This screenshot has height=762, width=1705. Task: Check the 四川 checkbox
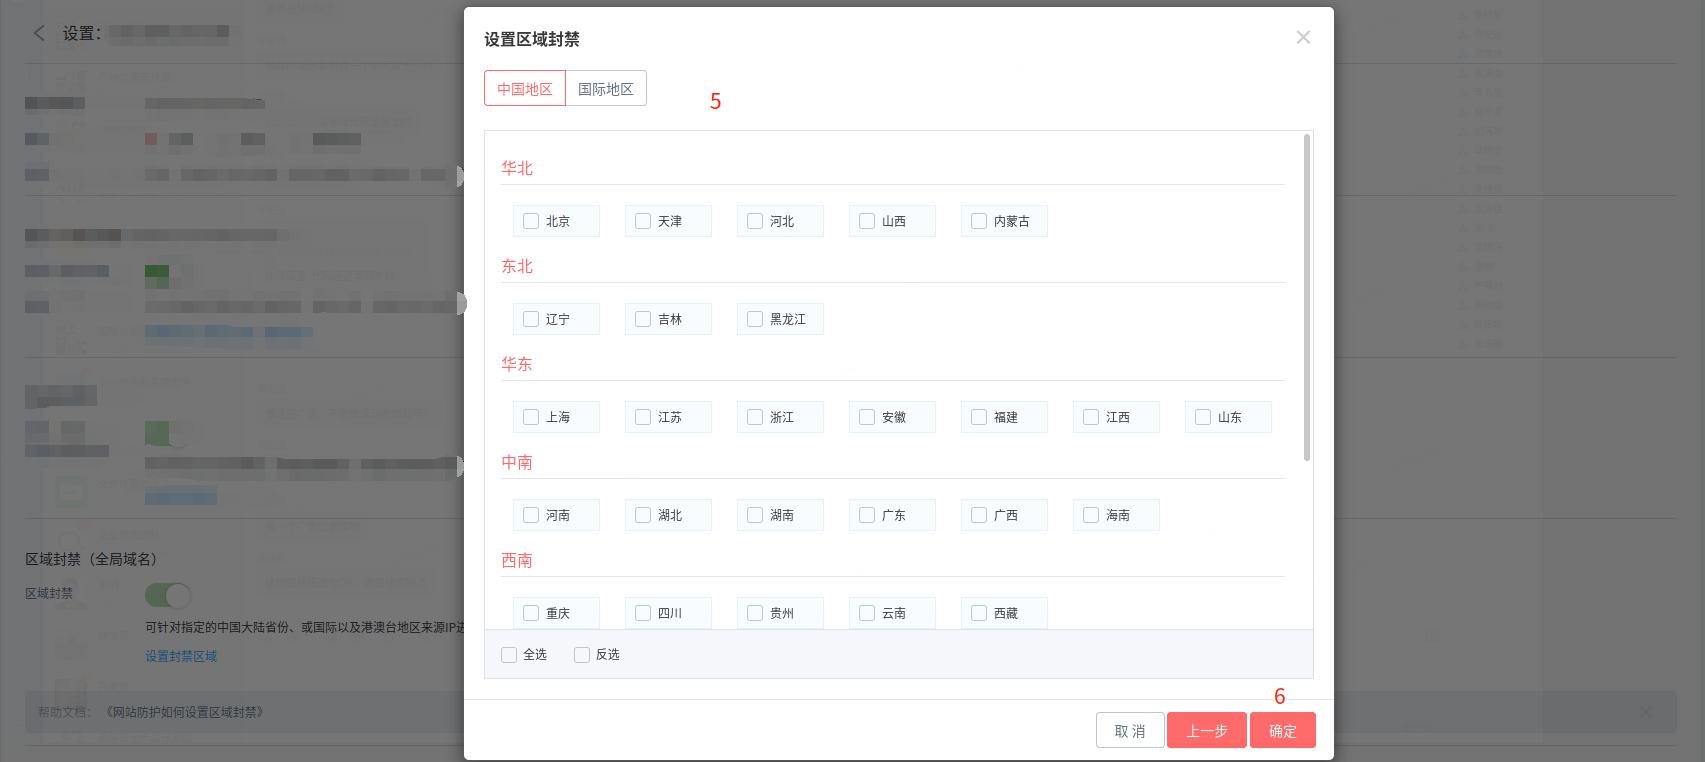(643, 613)
